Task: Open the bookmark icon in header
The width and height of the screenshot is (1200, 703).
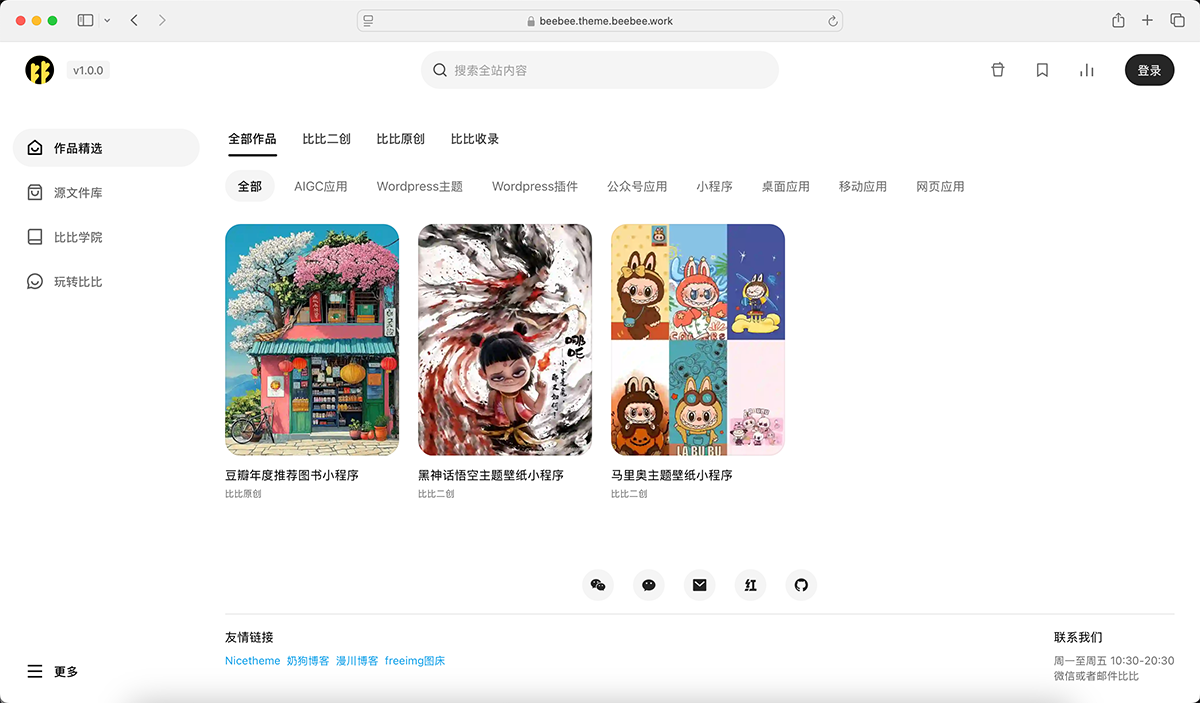Action: pyautogui.click(x=1042, y=70)
